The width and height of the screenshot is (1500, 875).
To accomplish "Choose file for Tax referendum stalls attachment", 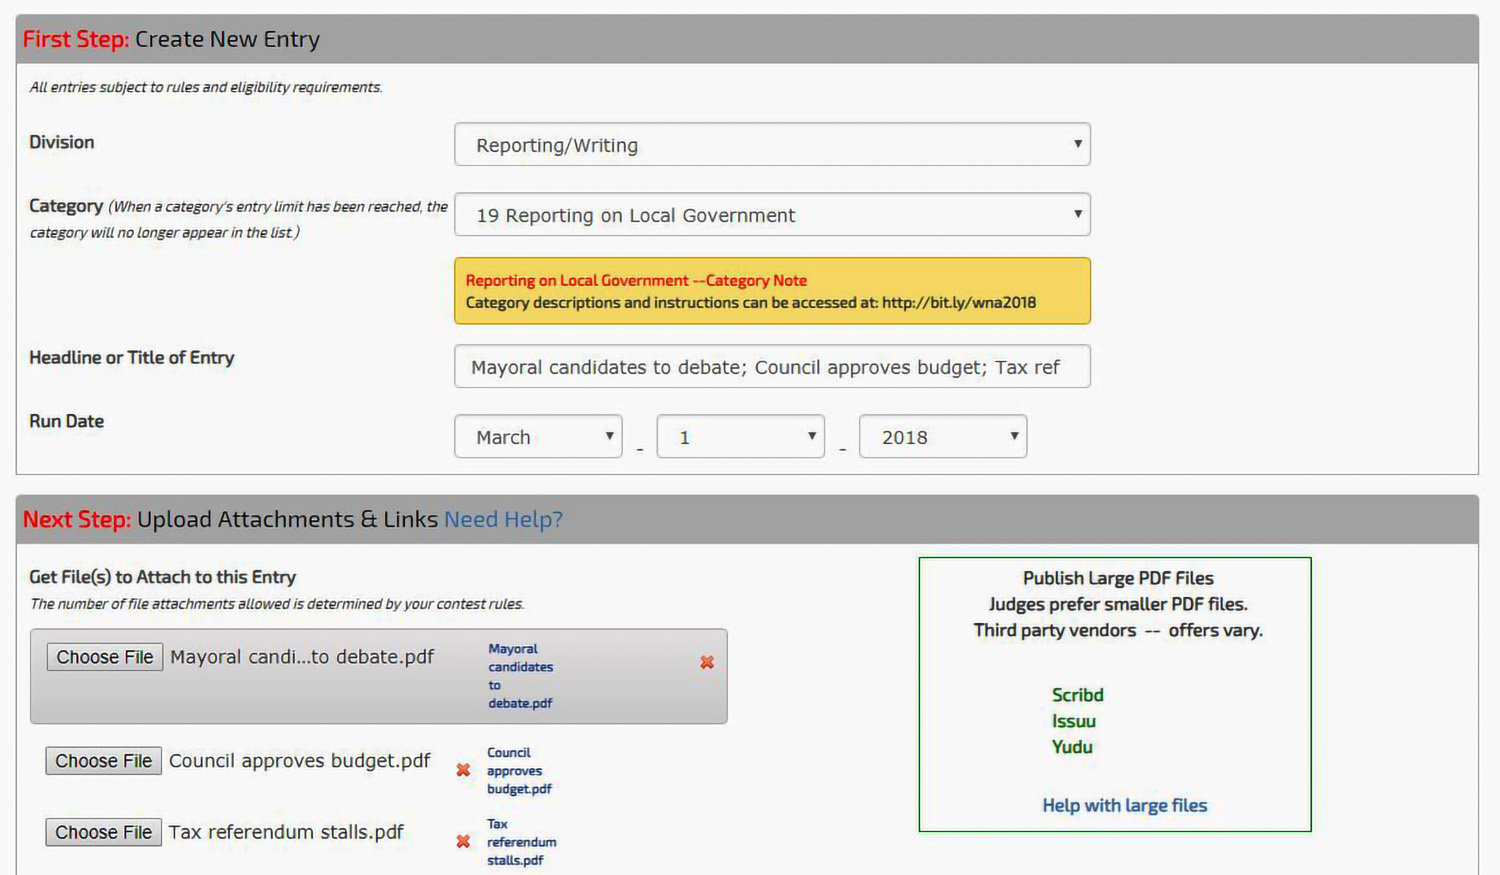I will [x=104, y=832].
